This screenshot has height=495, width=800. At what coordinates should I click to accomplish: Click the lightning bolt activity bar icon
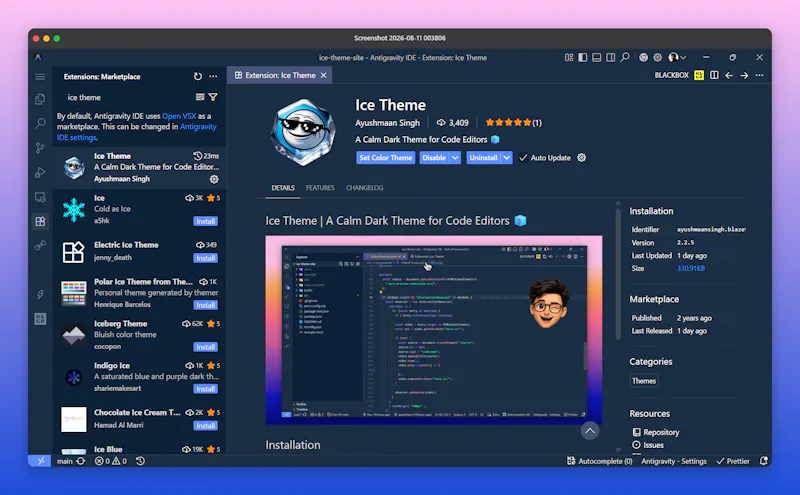click(40, 294)
